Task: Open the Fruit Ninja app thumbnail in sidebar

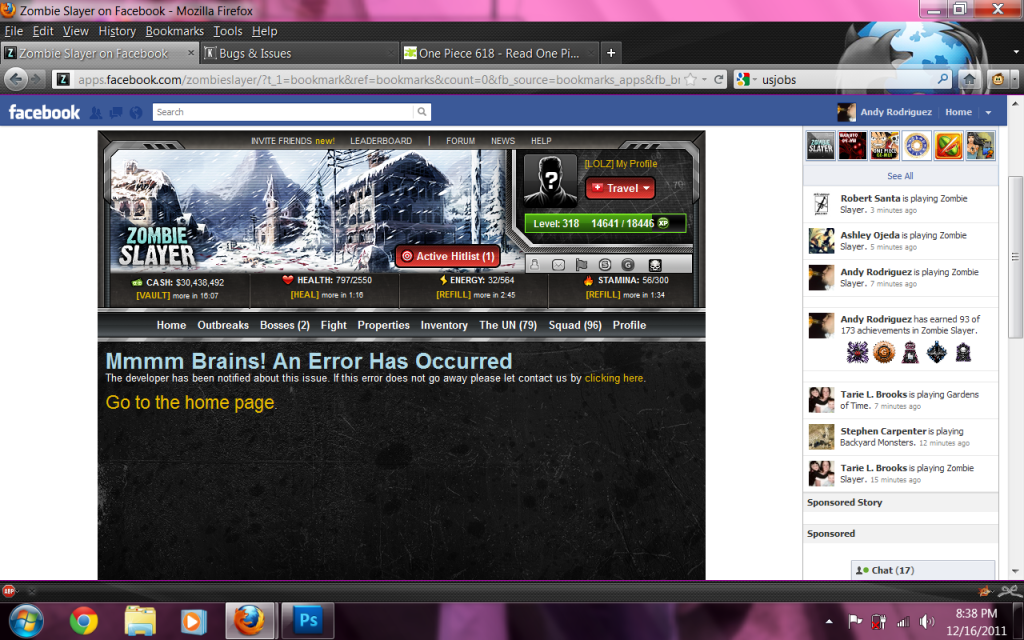Action: (x=948, y=146)
